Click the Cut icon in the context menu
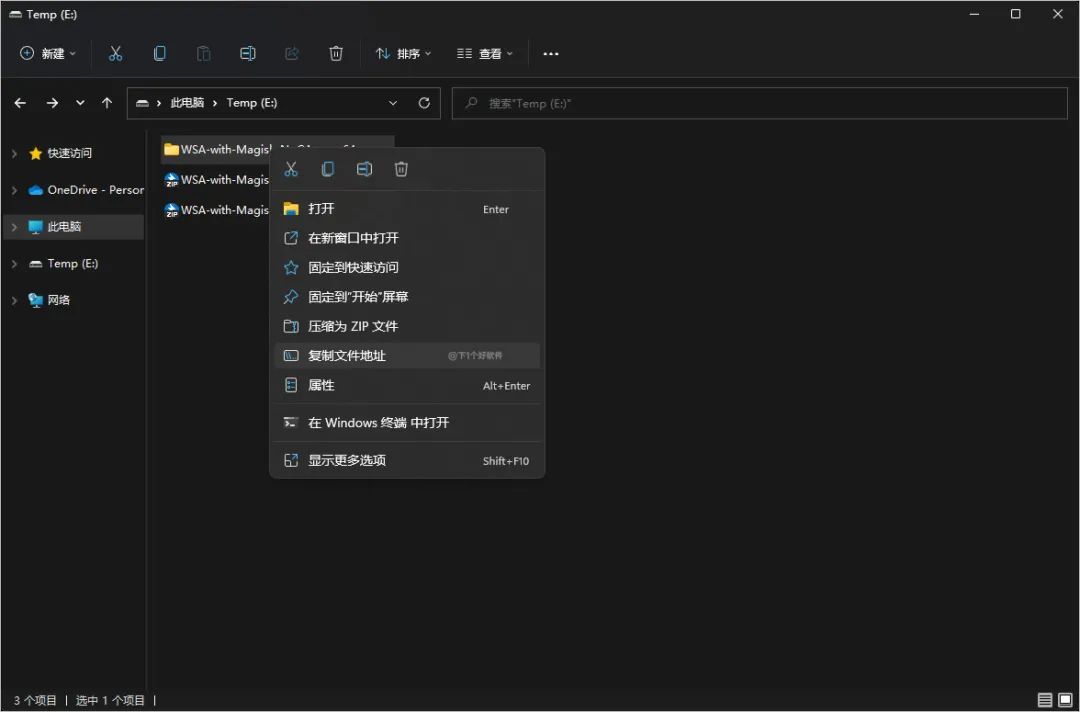This screenshot has height=712, width=1080. coord(291,169)
